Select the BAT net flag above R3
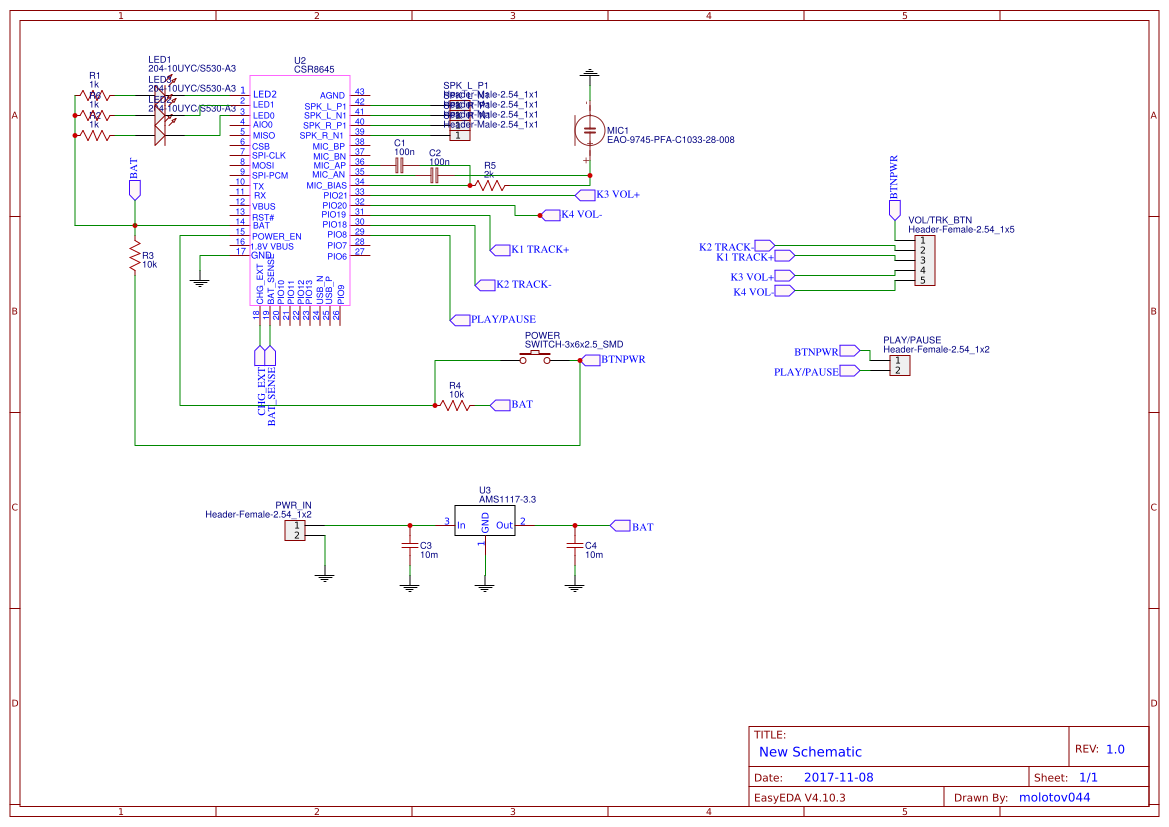The width and height of the screenshot is (1169, 827). click(133, 190)
